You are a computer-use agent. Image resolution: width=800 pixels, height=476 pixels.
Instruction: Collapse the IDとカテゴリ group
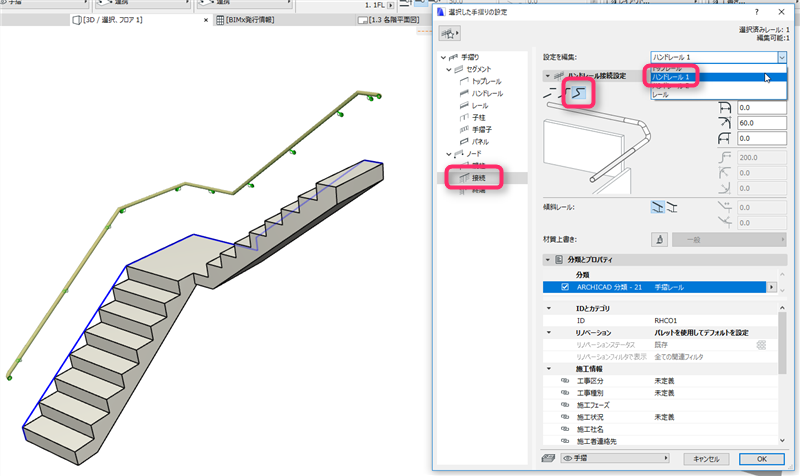click(549, 308)
